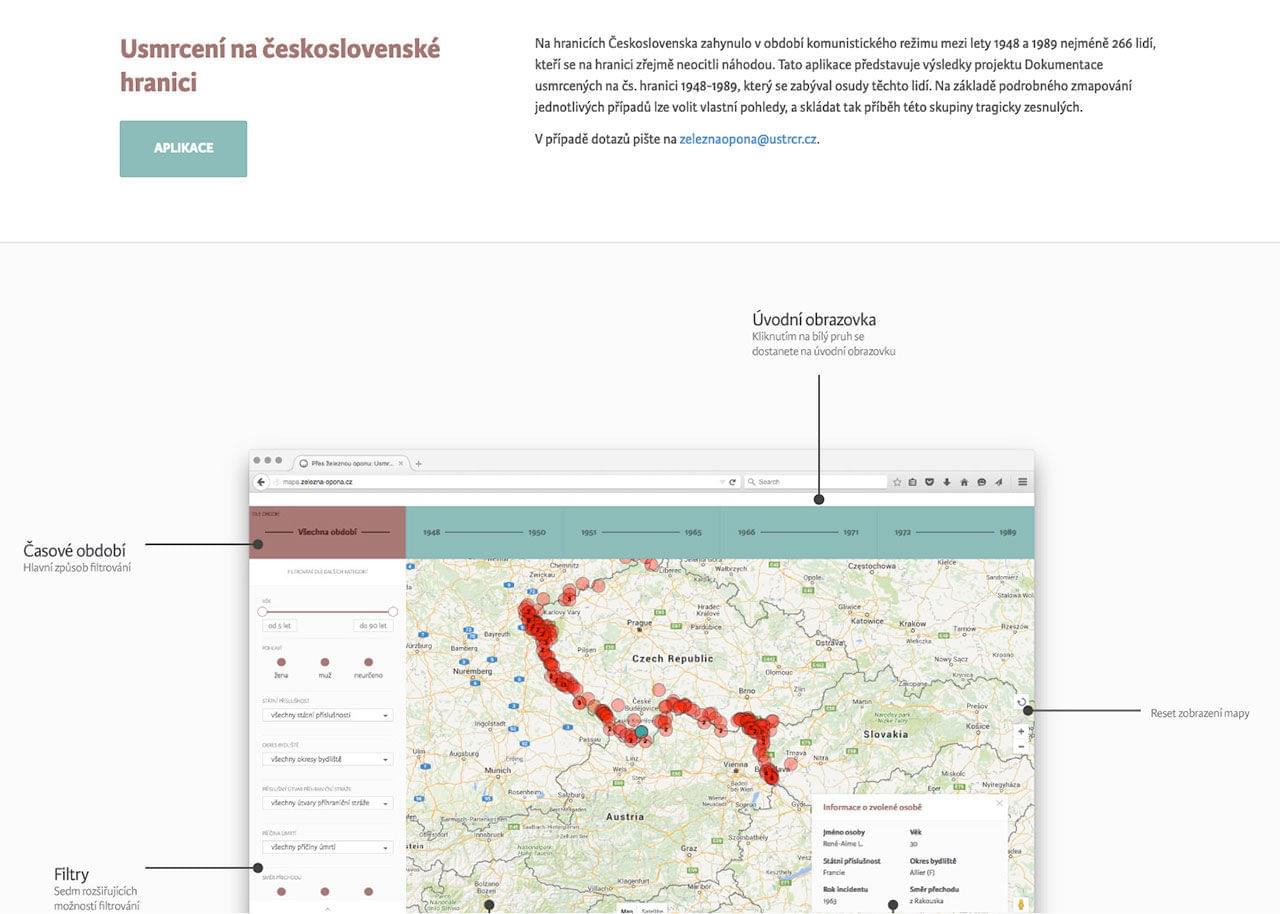This screenshot has width=1280, height=914.
Task: Click the paper plane share icon in the toolbar
Action: tap(998, 482)
